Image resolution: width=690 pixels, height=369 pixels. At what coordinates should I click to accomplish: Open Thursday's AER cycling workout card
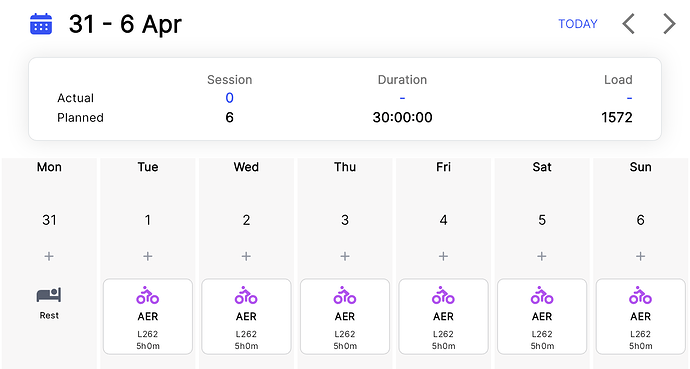tap(345, 316)
